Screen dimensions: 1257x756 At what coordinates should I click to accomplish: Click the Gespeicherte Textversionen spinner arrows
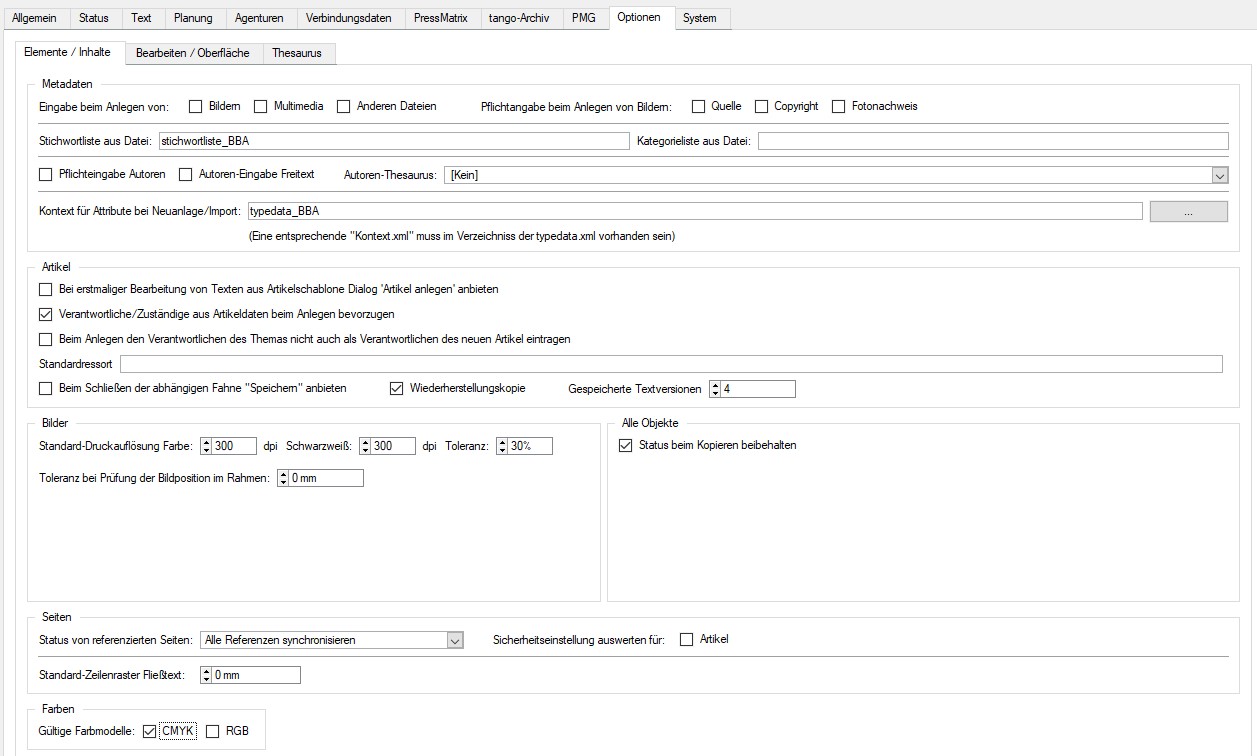point(715,389)
